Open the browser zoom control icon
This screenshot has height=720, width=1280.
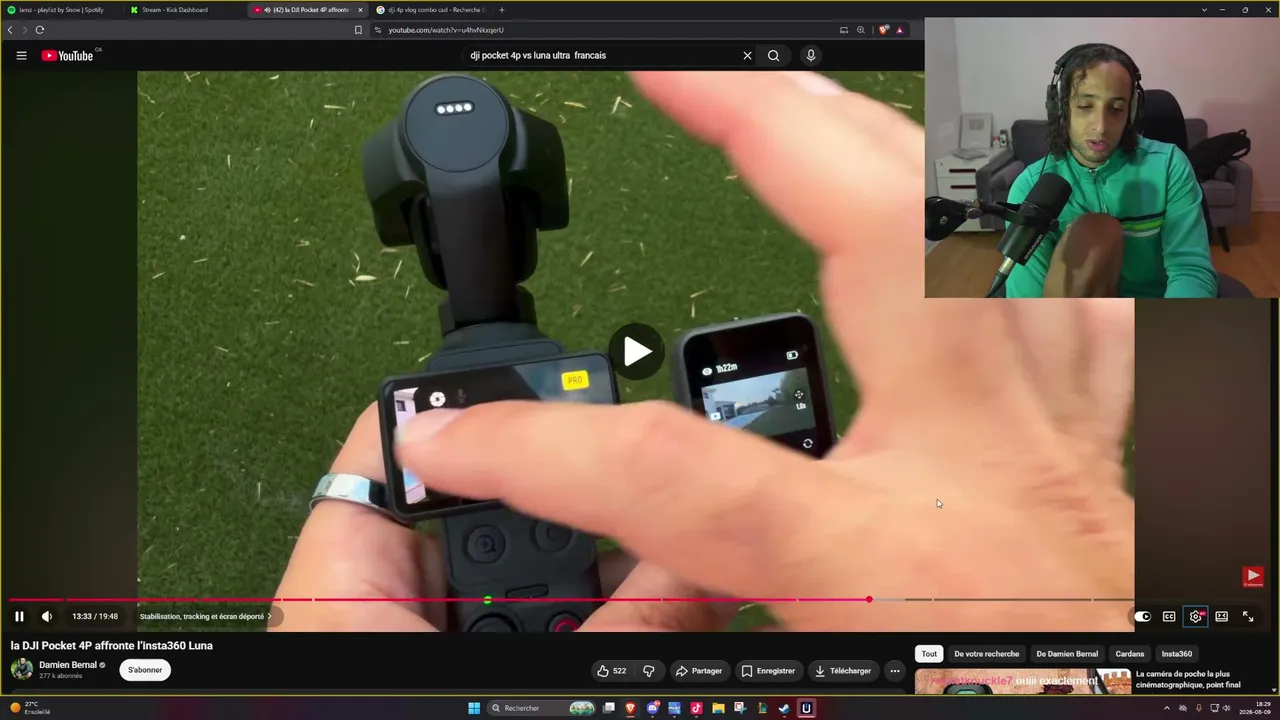click(x=861, y=30)
